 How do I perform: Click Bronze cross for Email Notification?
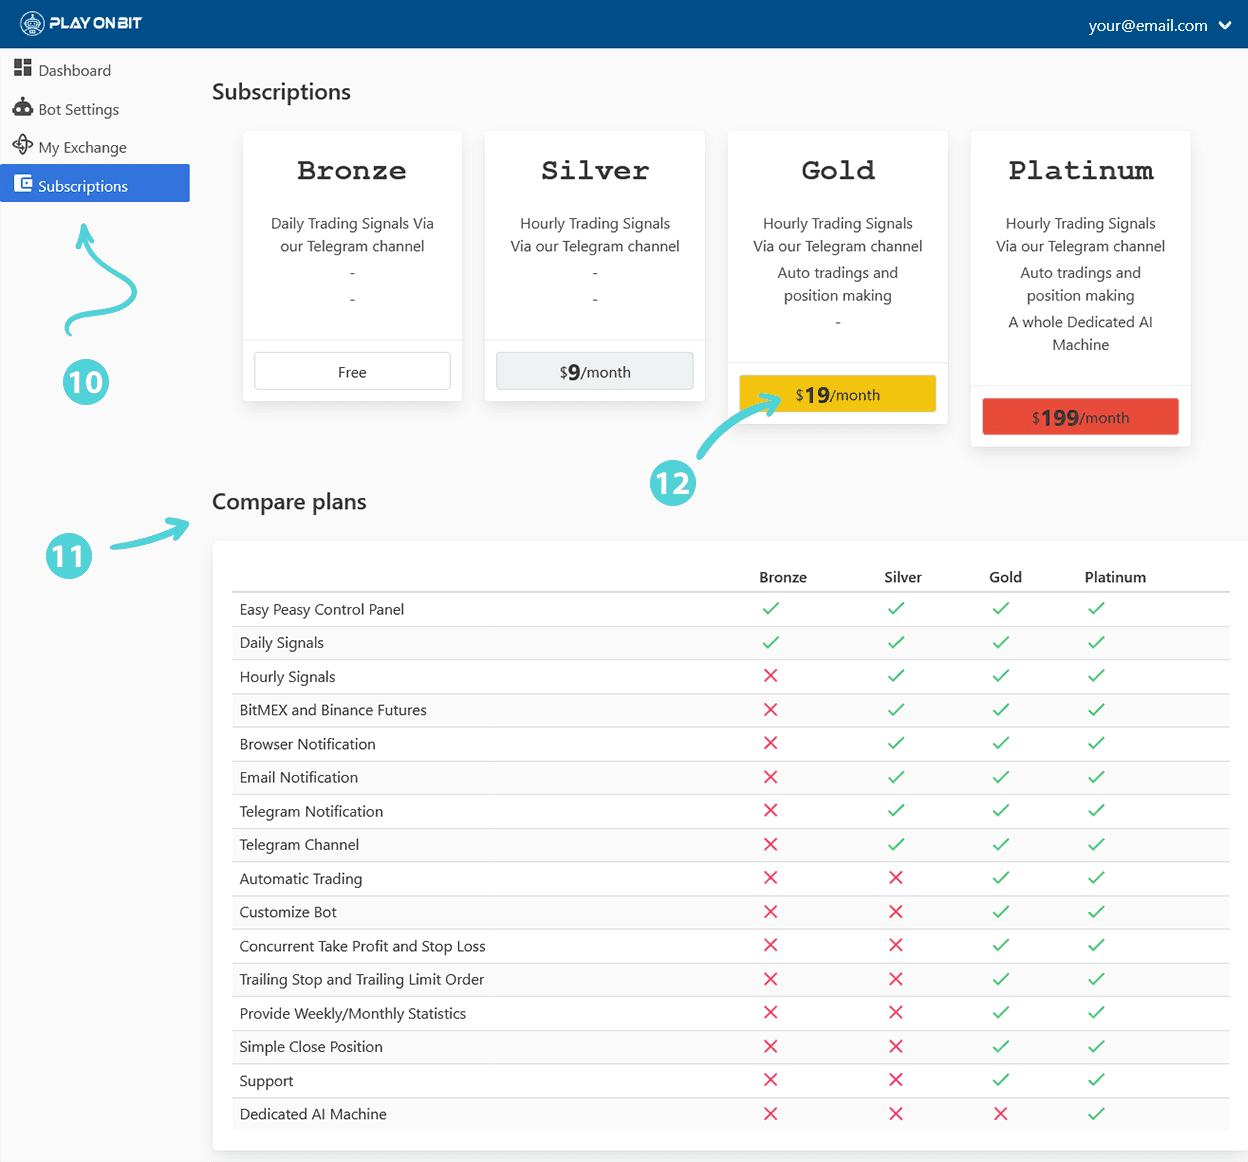click(x=771, y=776)
